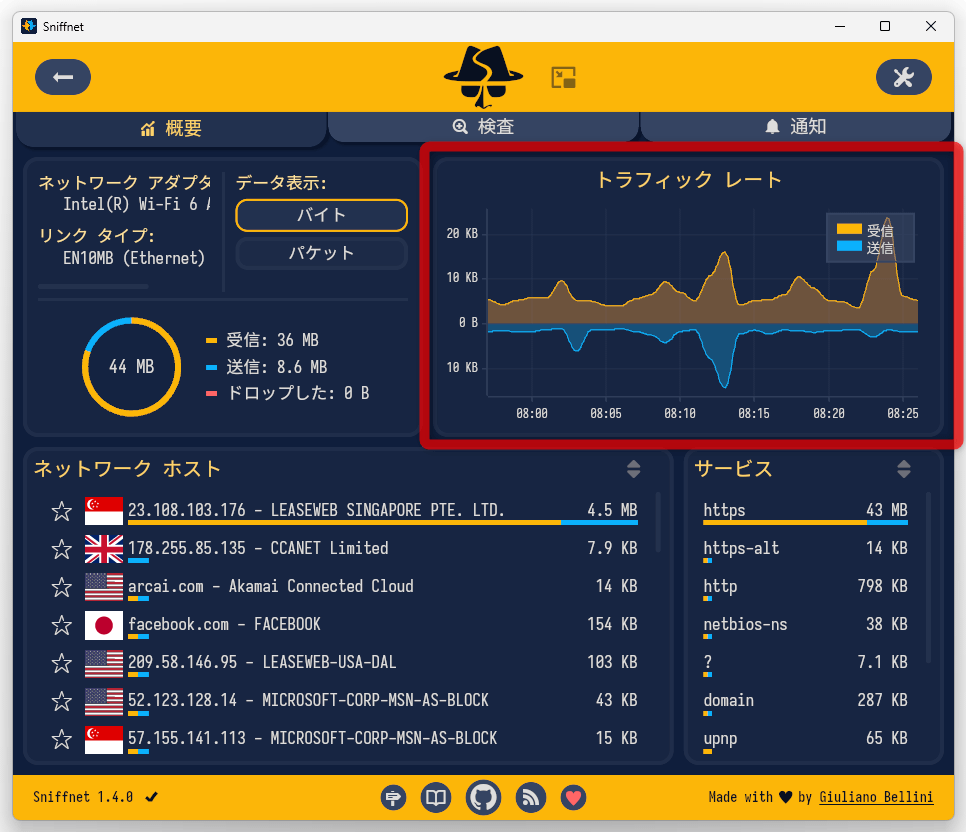Viewport: 966px width, 832px height.
Task: Select host row facebook.com - FACEBOOK
Action: click(383, 625)
